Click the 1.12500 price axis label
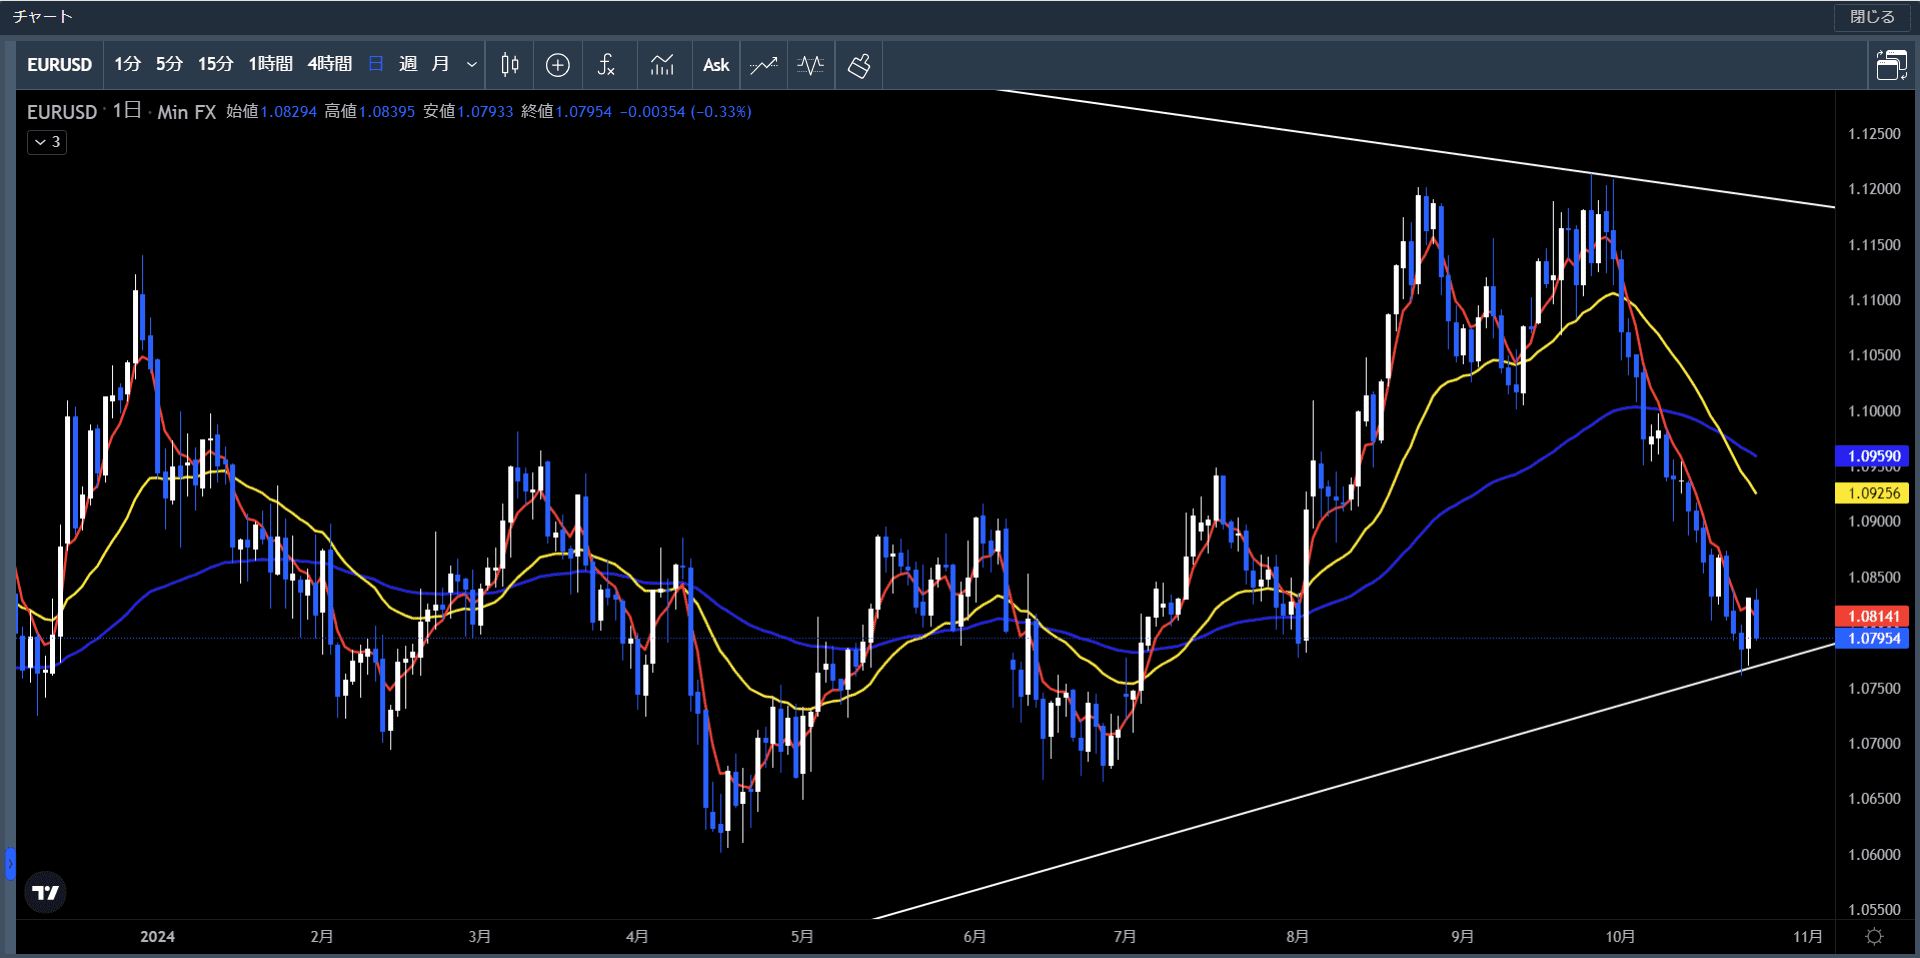Image resolution: width=1920 pixels, height=958 pixels. [x=1874, y=134]
